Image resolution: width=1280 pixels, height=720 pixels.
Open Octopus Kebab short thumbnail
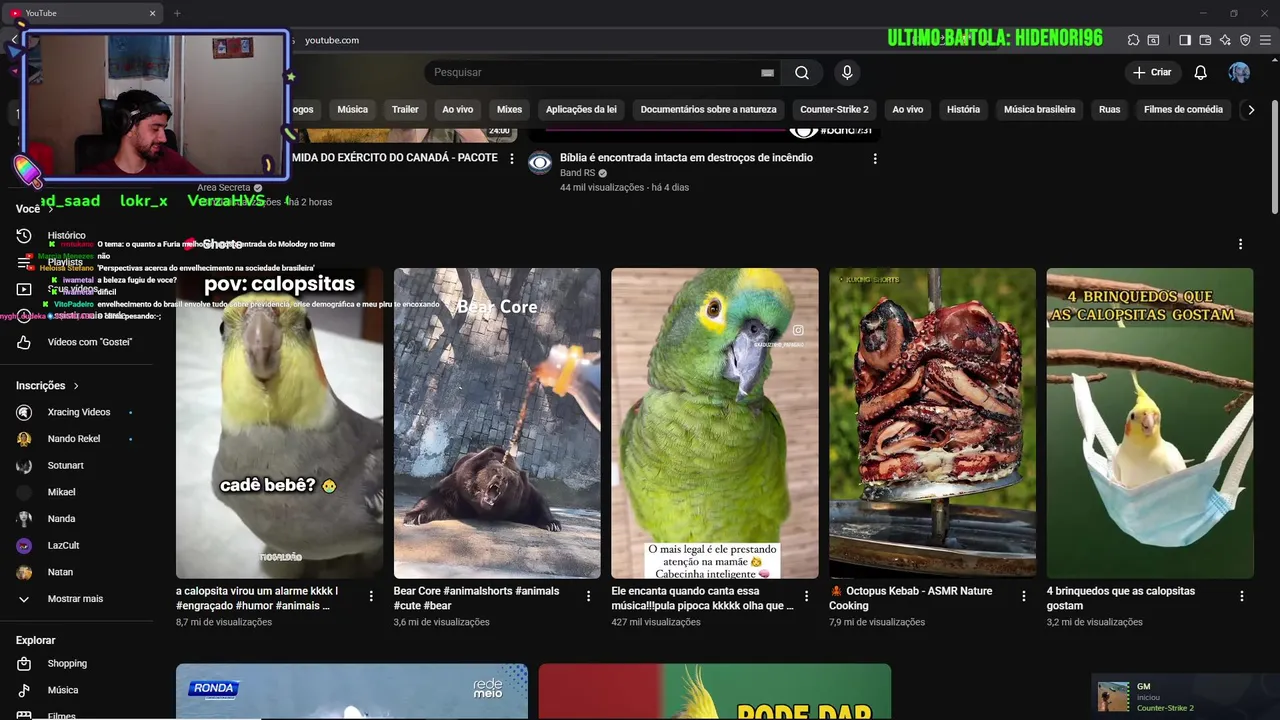[x=932, y=423]
